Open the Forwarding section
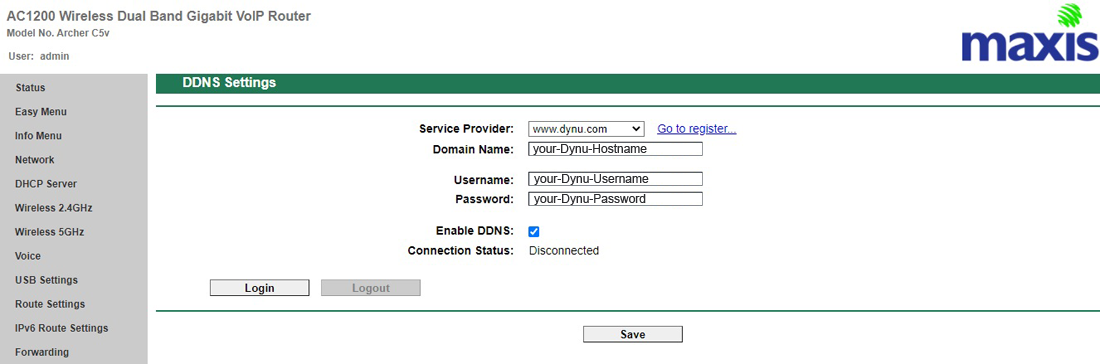Viewport: 1100px width, 364px height. point(42,352)
